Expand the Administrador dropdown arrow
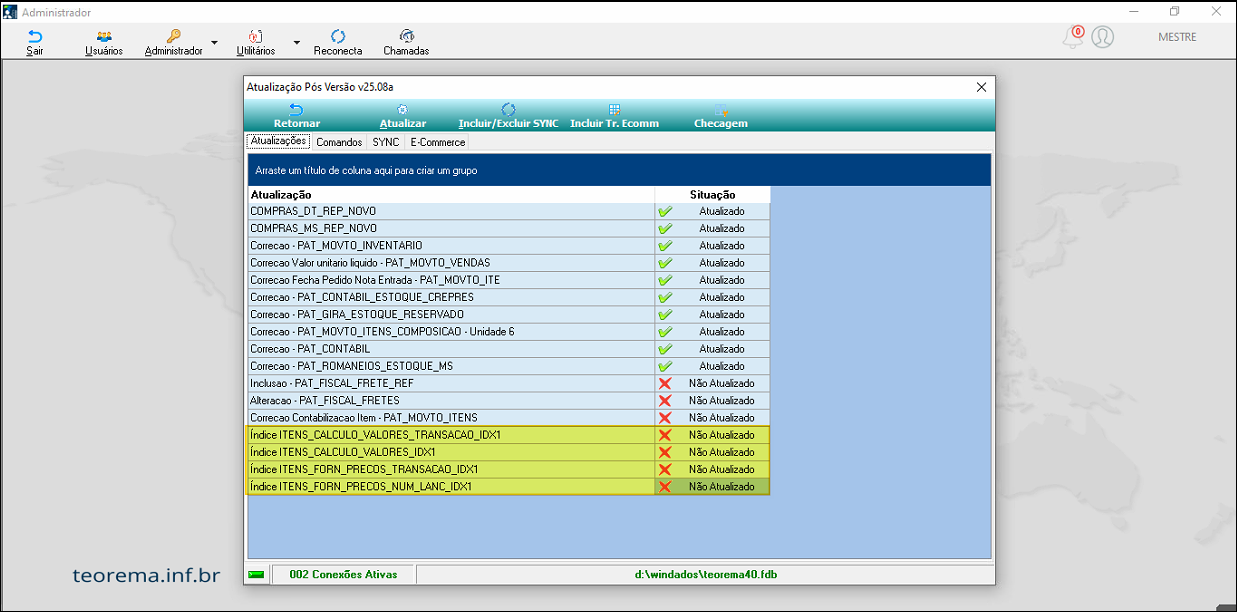Image resolution: width=1237 pixels, height=612 pixels. click(x=214, y=44)
